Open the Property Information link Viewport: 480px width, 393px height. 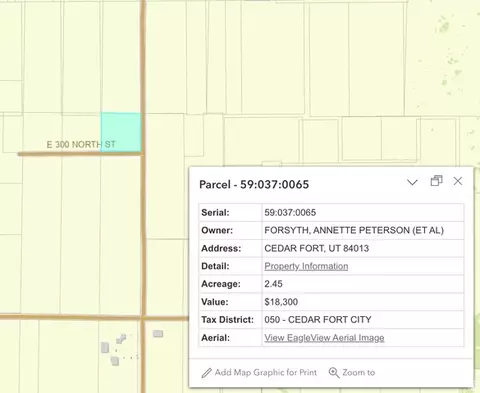coord(306,266)
